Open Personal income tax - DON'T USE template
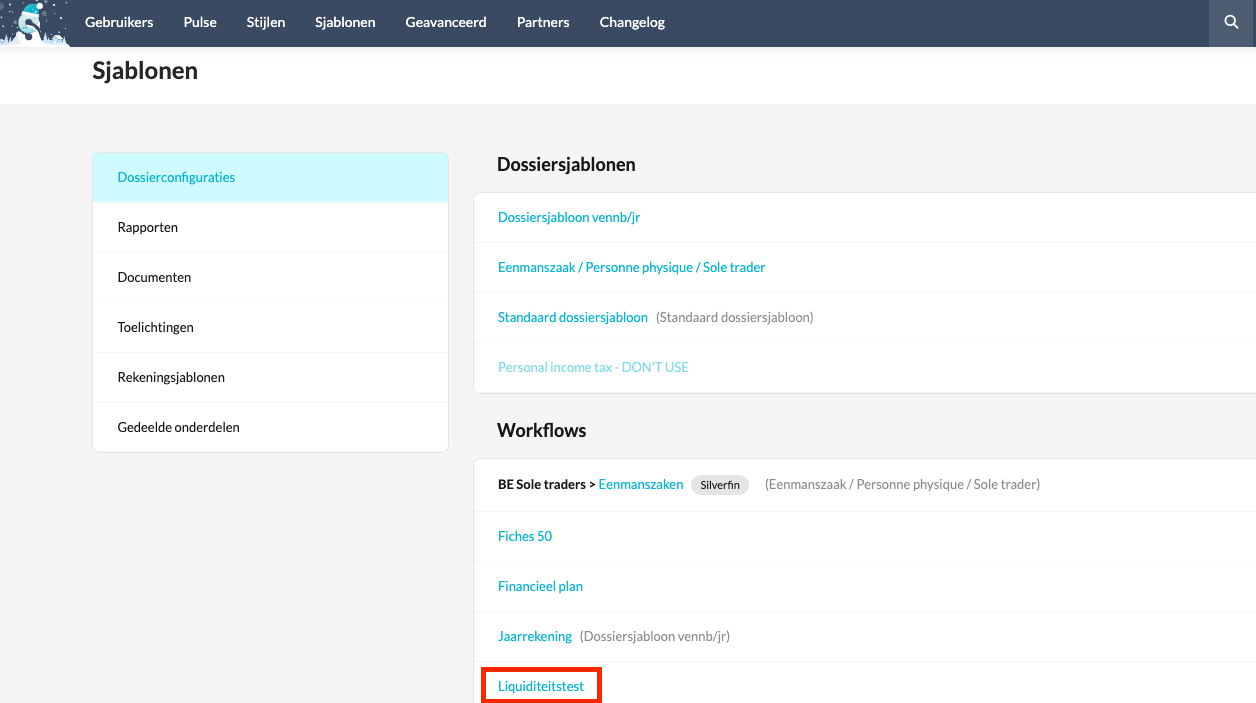Viewport: 1256px width, 703px height. pos(593,367)
